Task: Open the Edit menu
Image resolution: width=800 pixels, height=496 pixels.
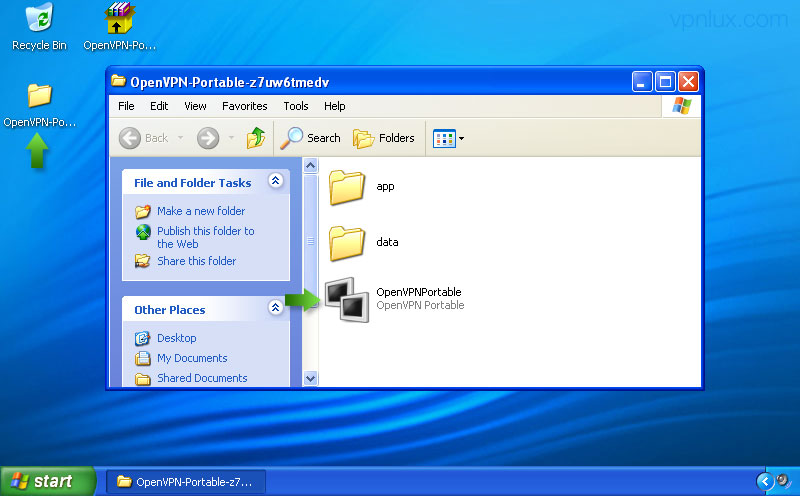Action: pos(159,106)
